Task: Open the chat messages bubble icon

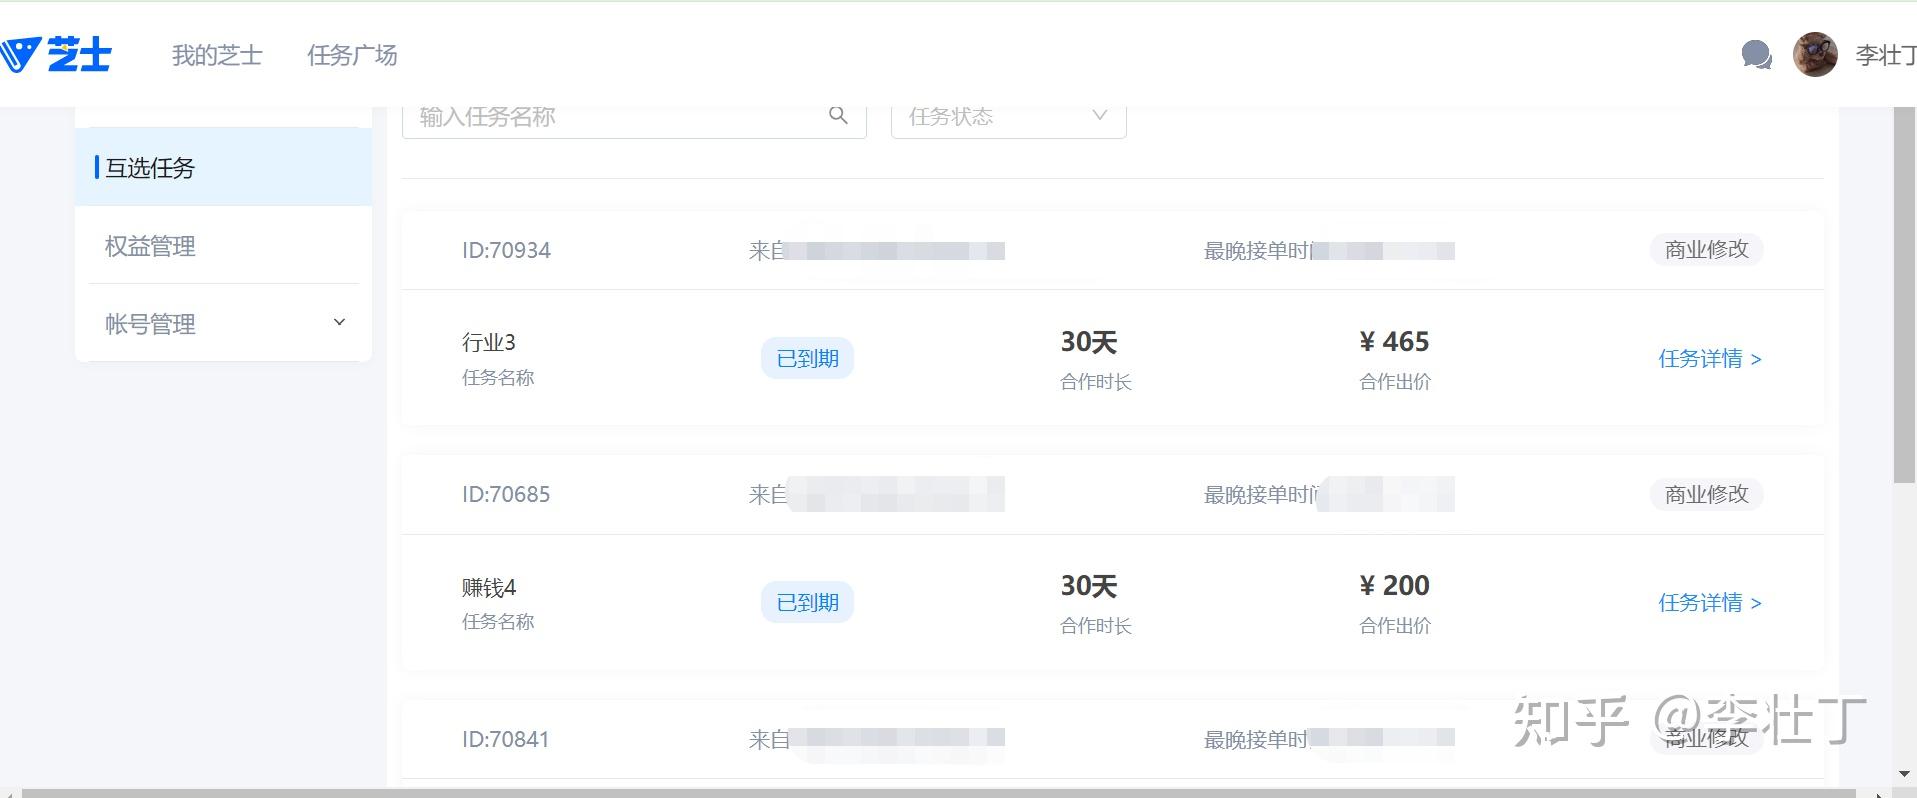Action: click(x=1756, y=55)
